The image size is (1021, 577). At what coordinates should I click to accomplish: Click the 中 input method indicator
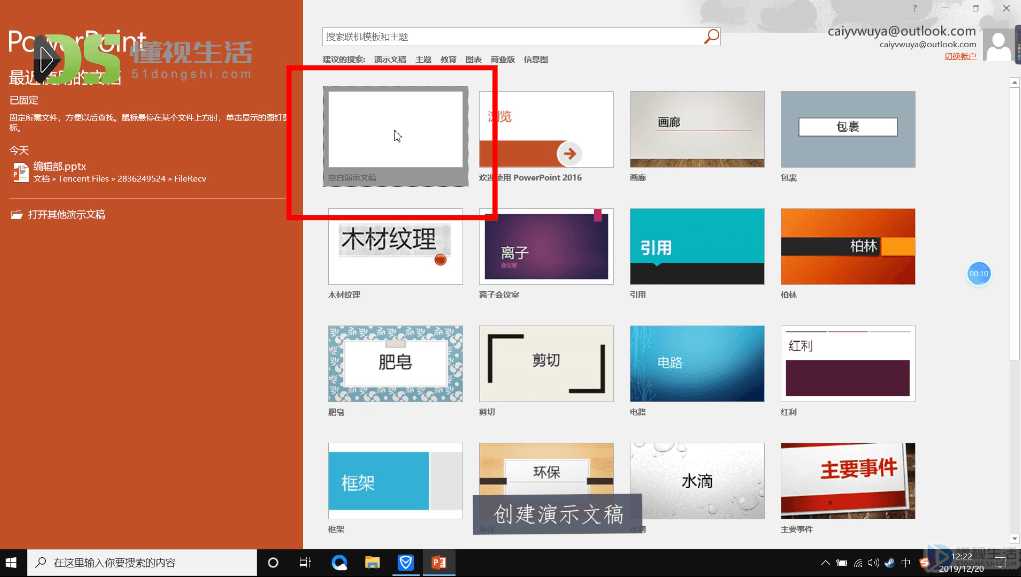point(906,563)
